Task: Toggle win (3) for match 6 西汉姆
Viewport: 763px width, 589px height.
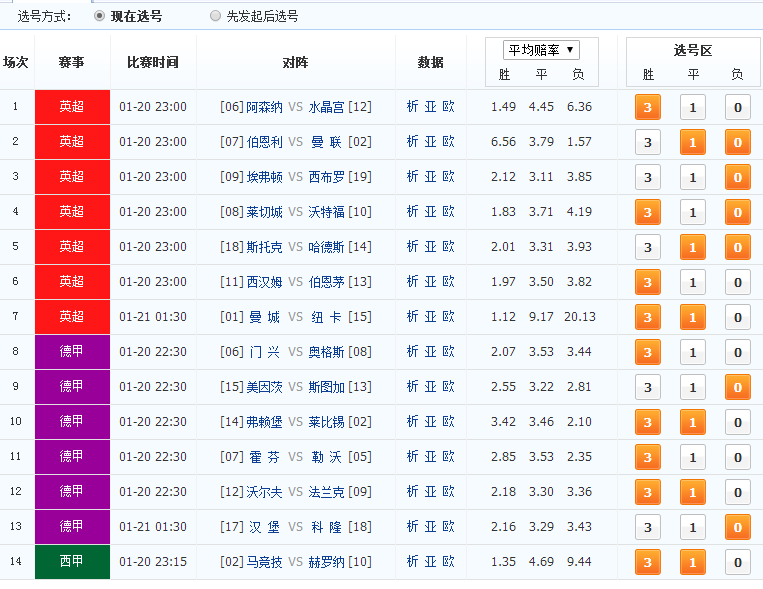Action: click(648, 282)
